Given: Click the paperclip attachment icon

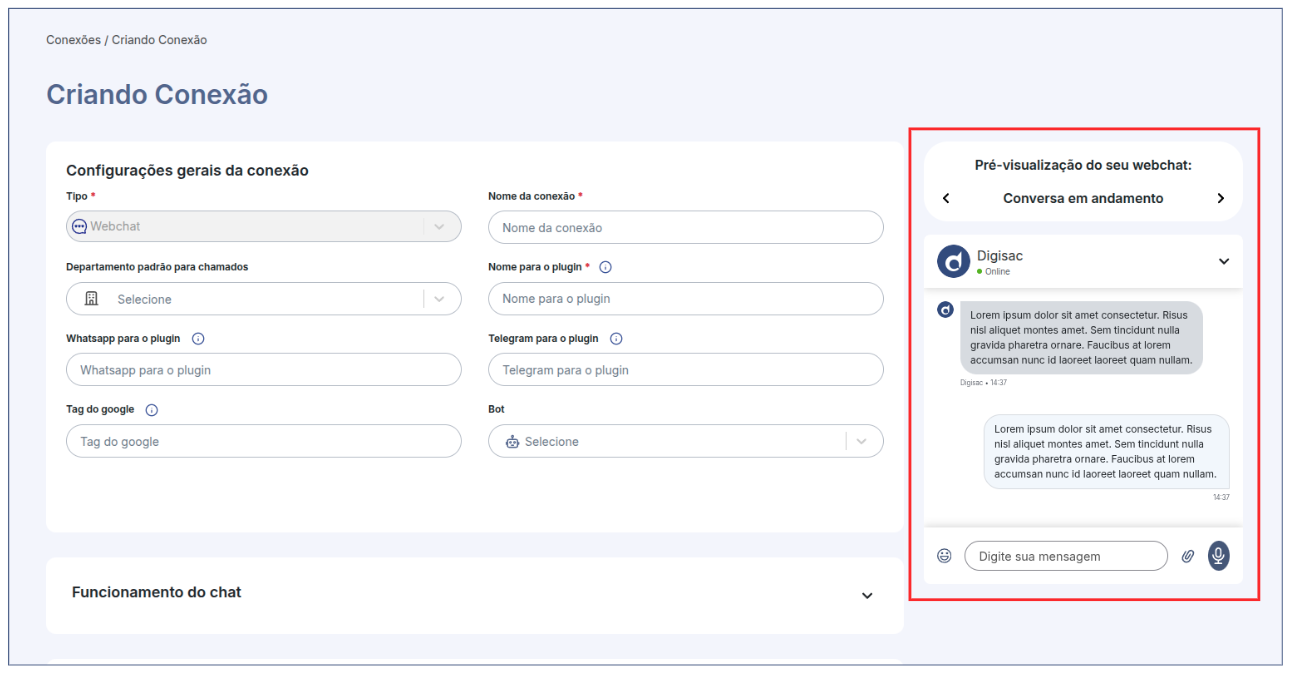Looking at the screenshot, I should tap(1188, 556).
